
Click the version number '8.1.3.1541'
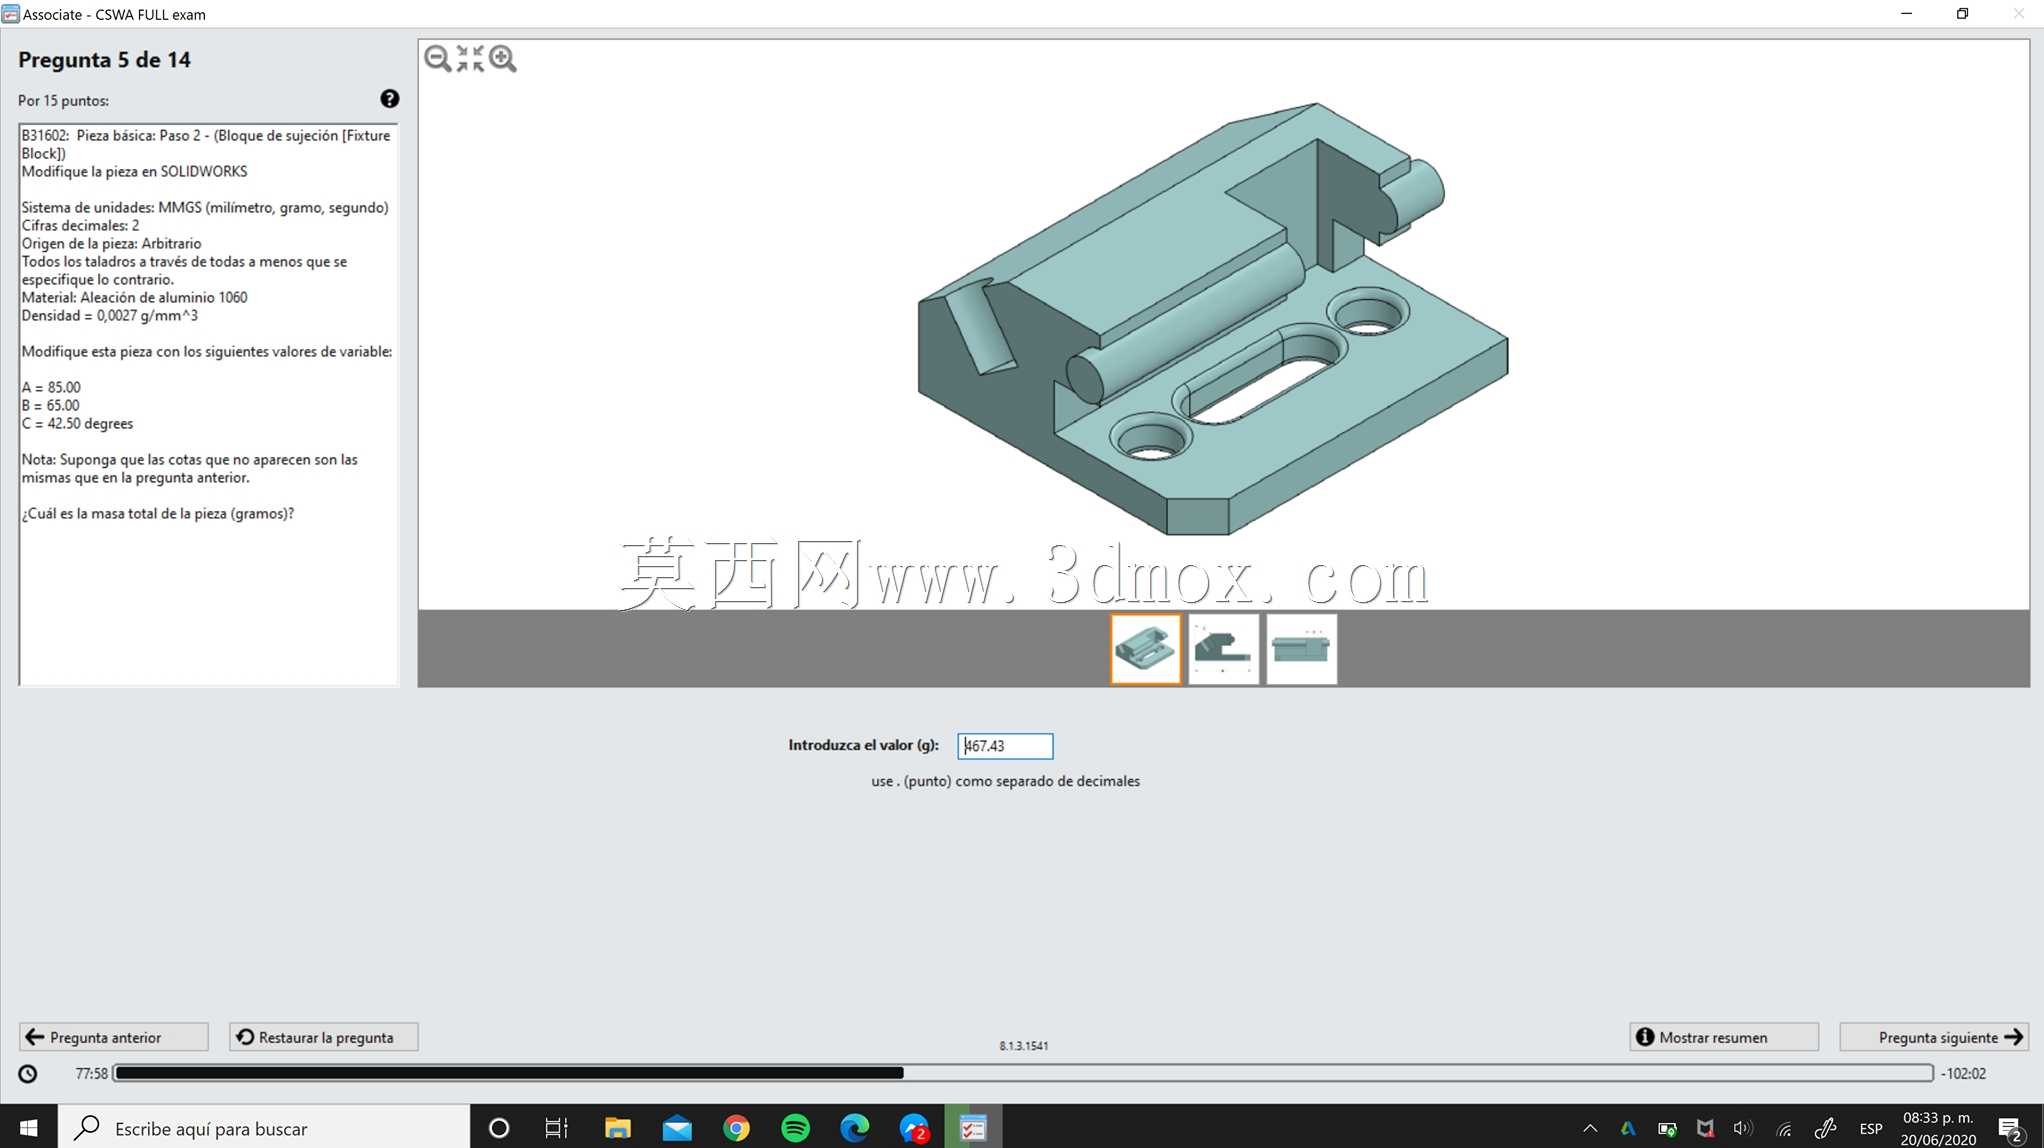[x=1024, y=1046]
